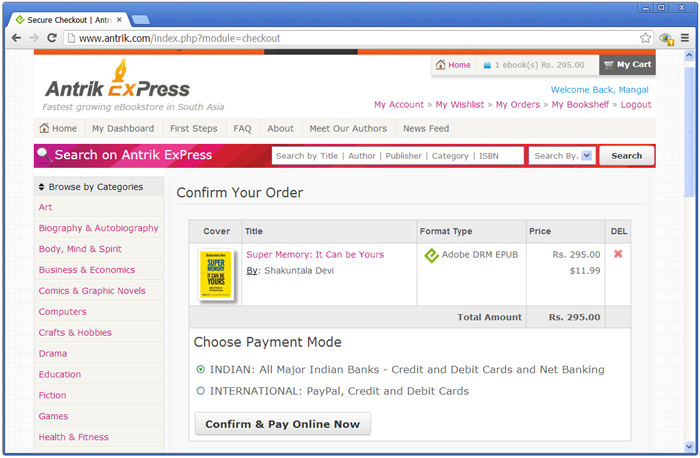Click the By link before Shakuntala Devi
Viewport: 700px width, 458px height.
(251, 271)
